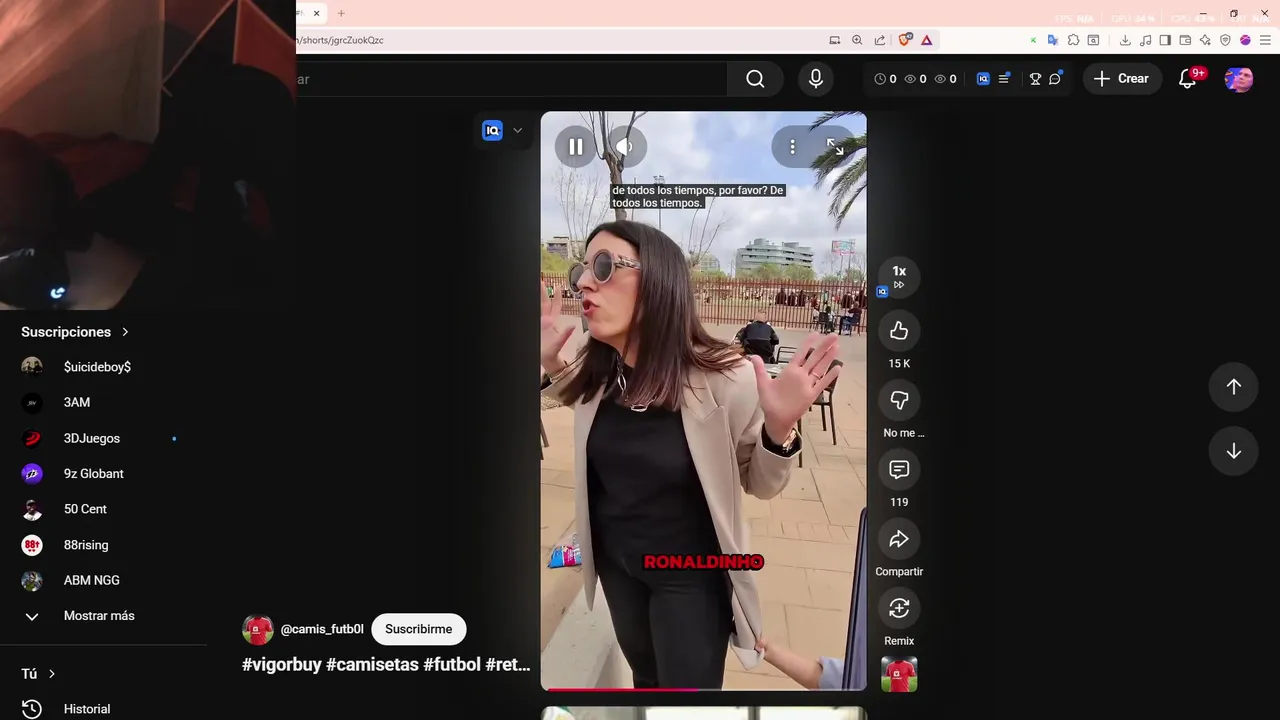Dislike this Short with thumbs down

point(899,400)
